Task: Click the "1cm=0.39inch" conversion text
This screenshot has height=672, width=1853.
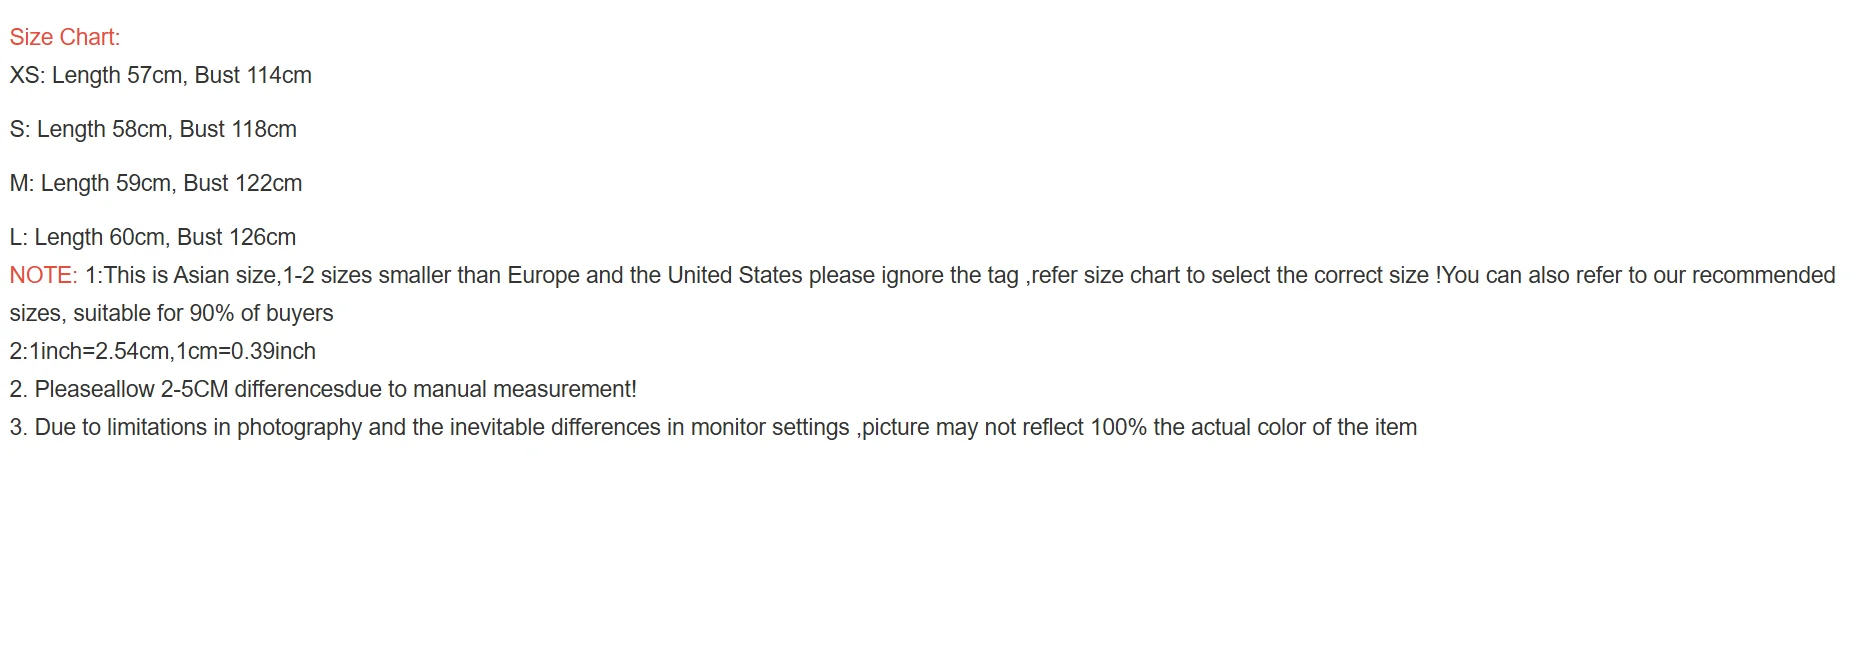Action: tap(246, 351)
